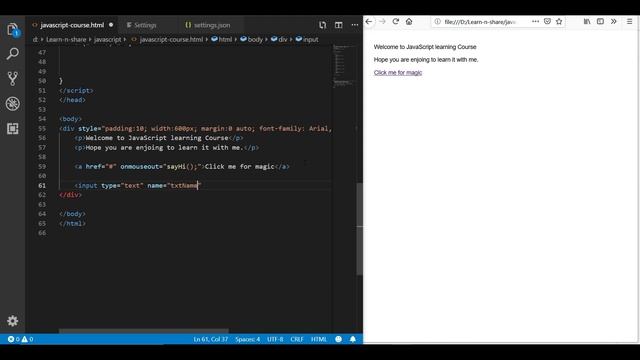640x360 pixels.
Task: Switch to the Settings tab
Action: tap(145, 25)
